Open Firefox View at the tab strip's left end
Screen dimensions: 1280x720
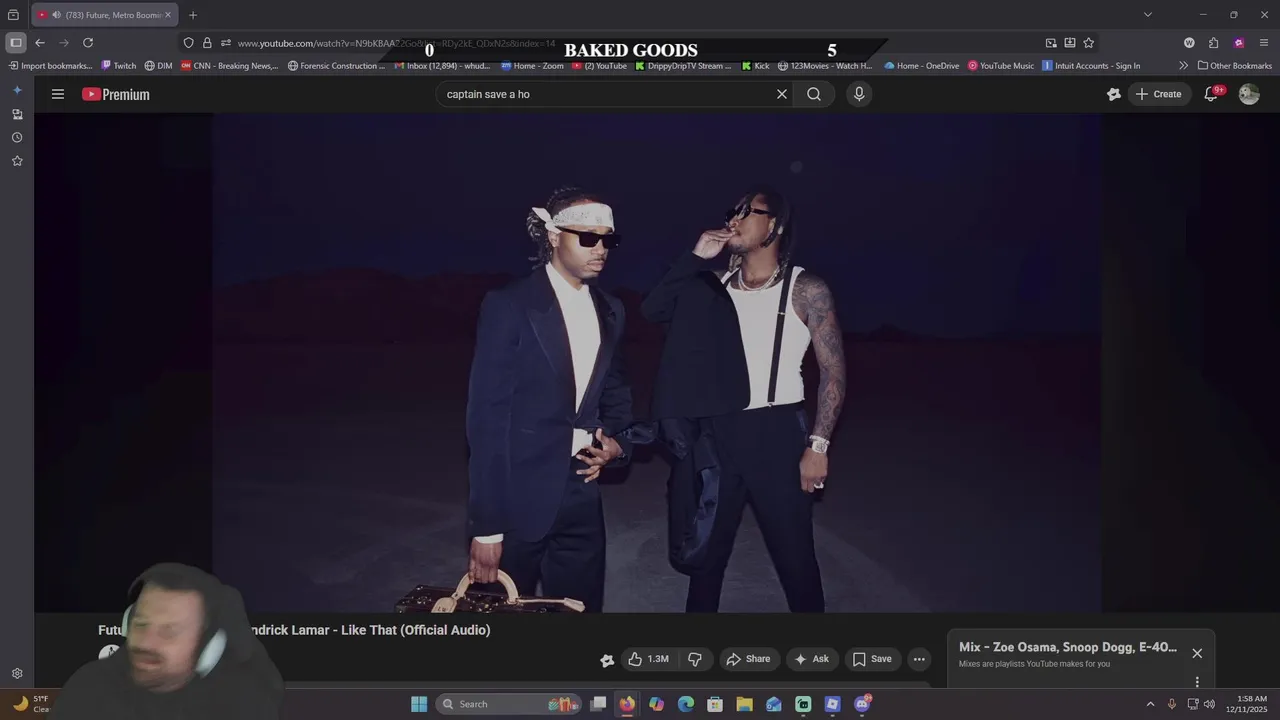pos(13,15)
